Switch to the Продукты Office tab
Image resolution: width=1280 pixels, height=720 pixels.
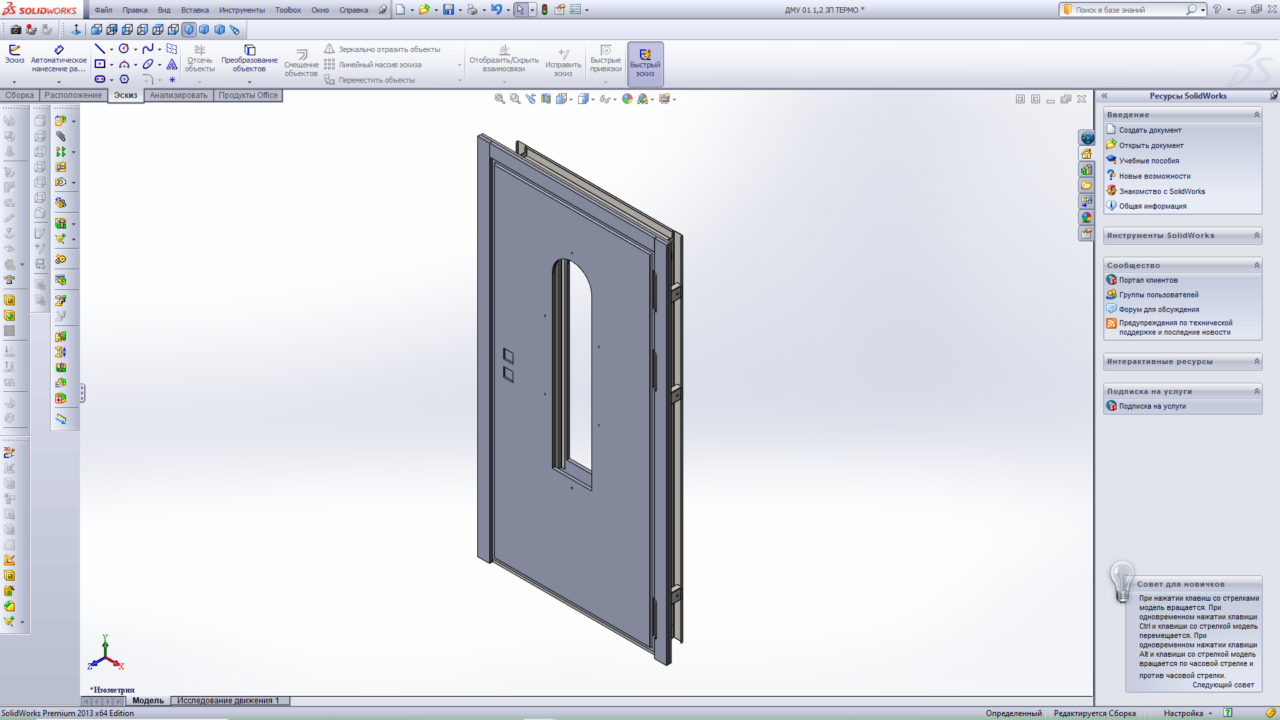(248, 95)
